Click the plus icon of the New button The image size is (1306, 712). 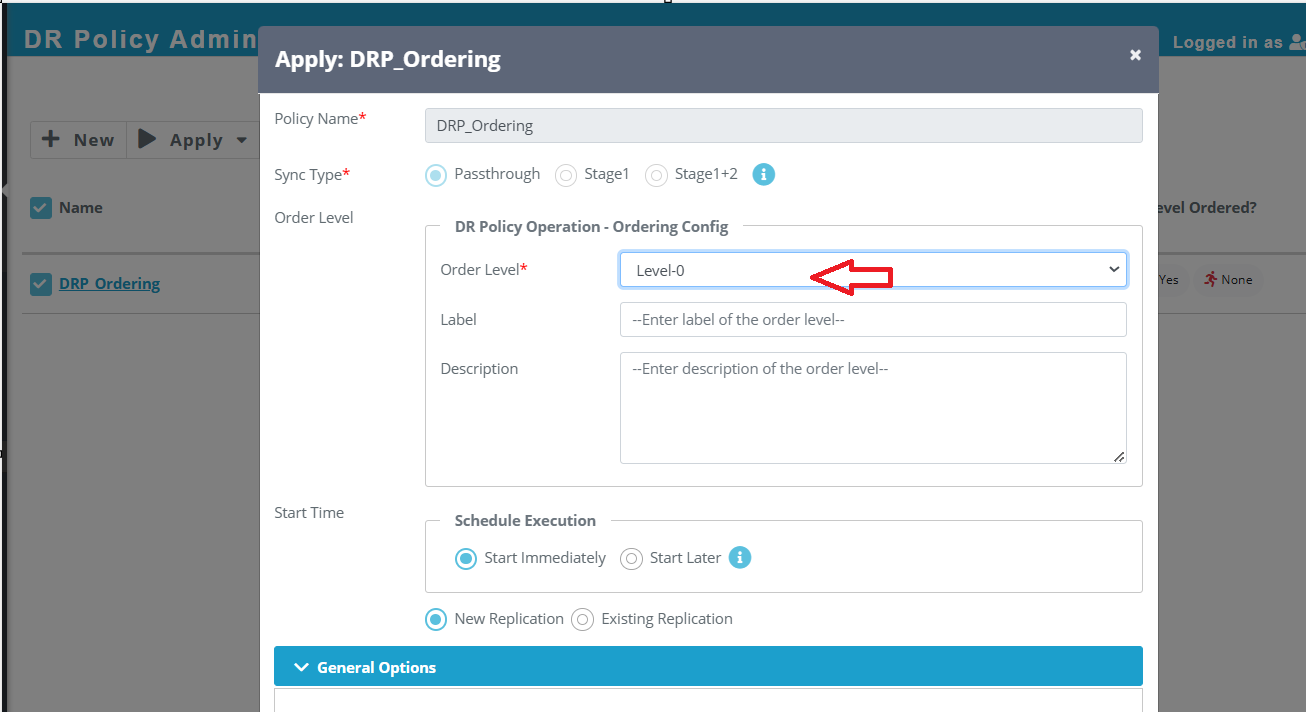coord(51,139)
